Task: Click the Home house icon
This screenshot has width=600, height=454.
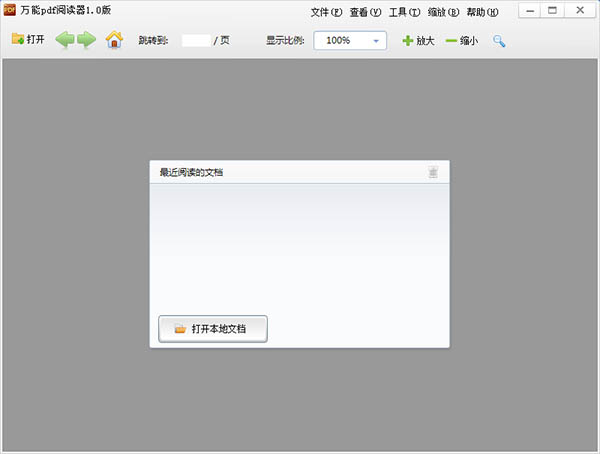Action: 114,41
